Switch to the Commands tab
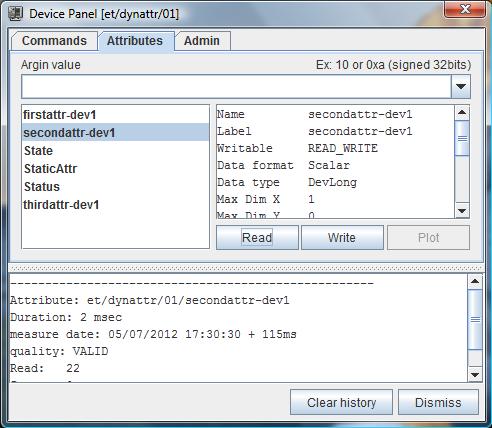The width and height of the screenshot is (492, 428). point(54,41)
